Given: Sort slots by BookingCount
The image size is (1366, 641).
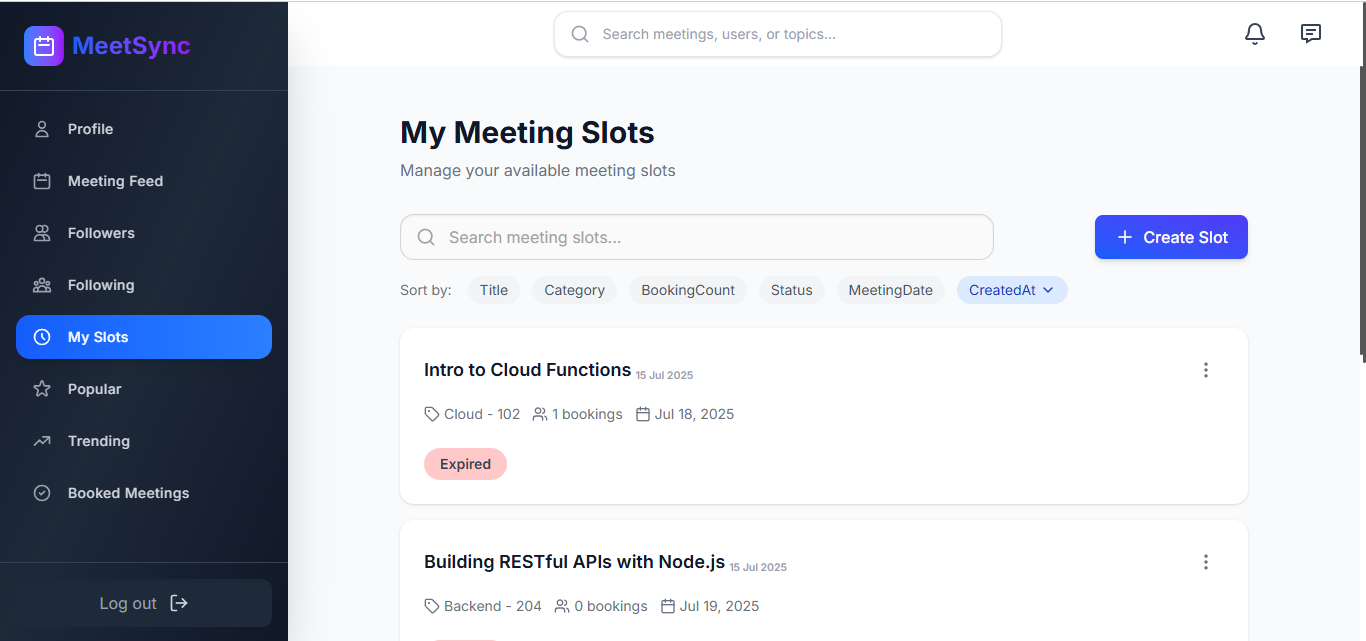Looking at the screenshot, I should coord(687,290).
